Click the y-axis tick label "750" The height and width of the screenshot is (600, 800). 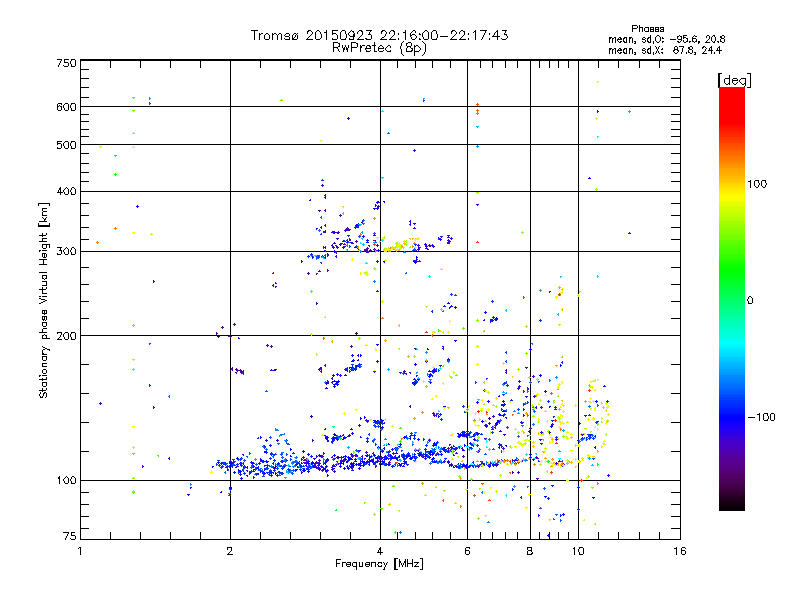click(66, 63)
